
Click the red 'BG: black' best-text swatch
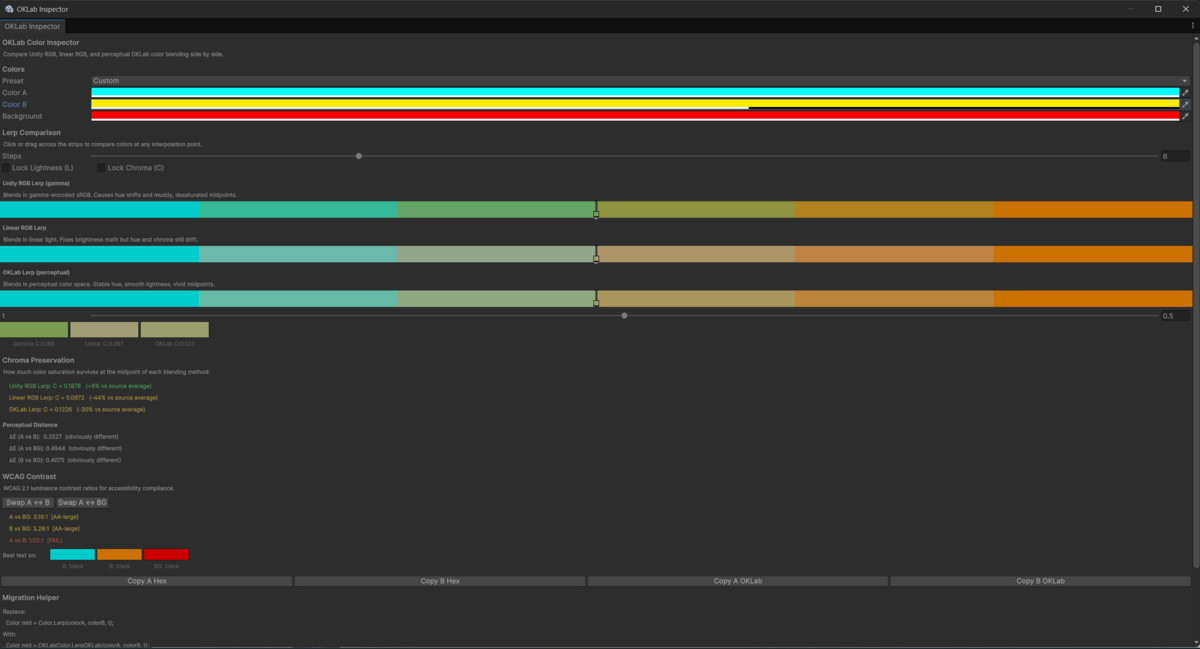click(x=166, y=554)
